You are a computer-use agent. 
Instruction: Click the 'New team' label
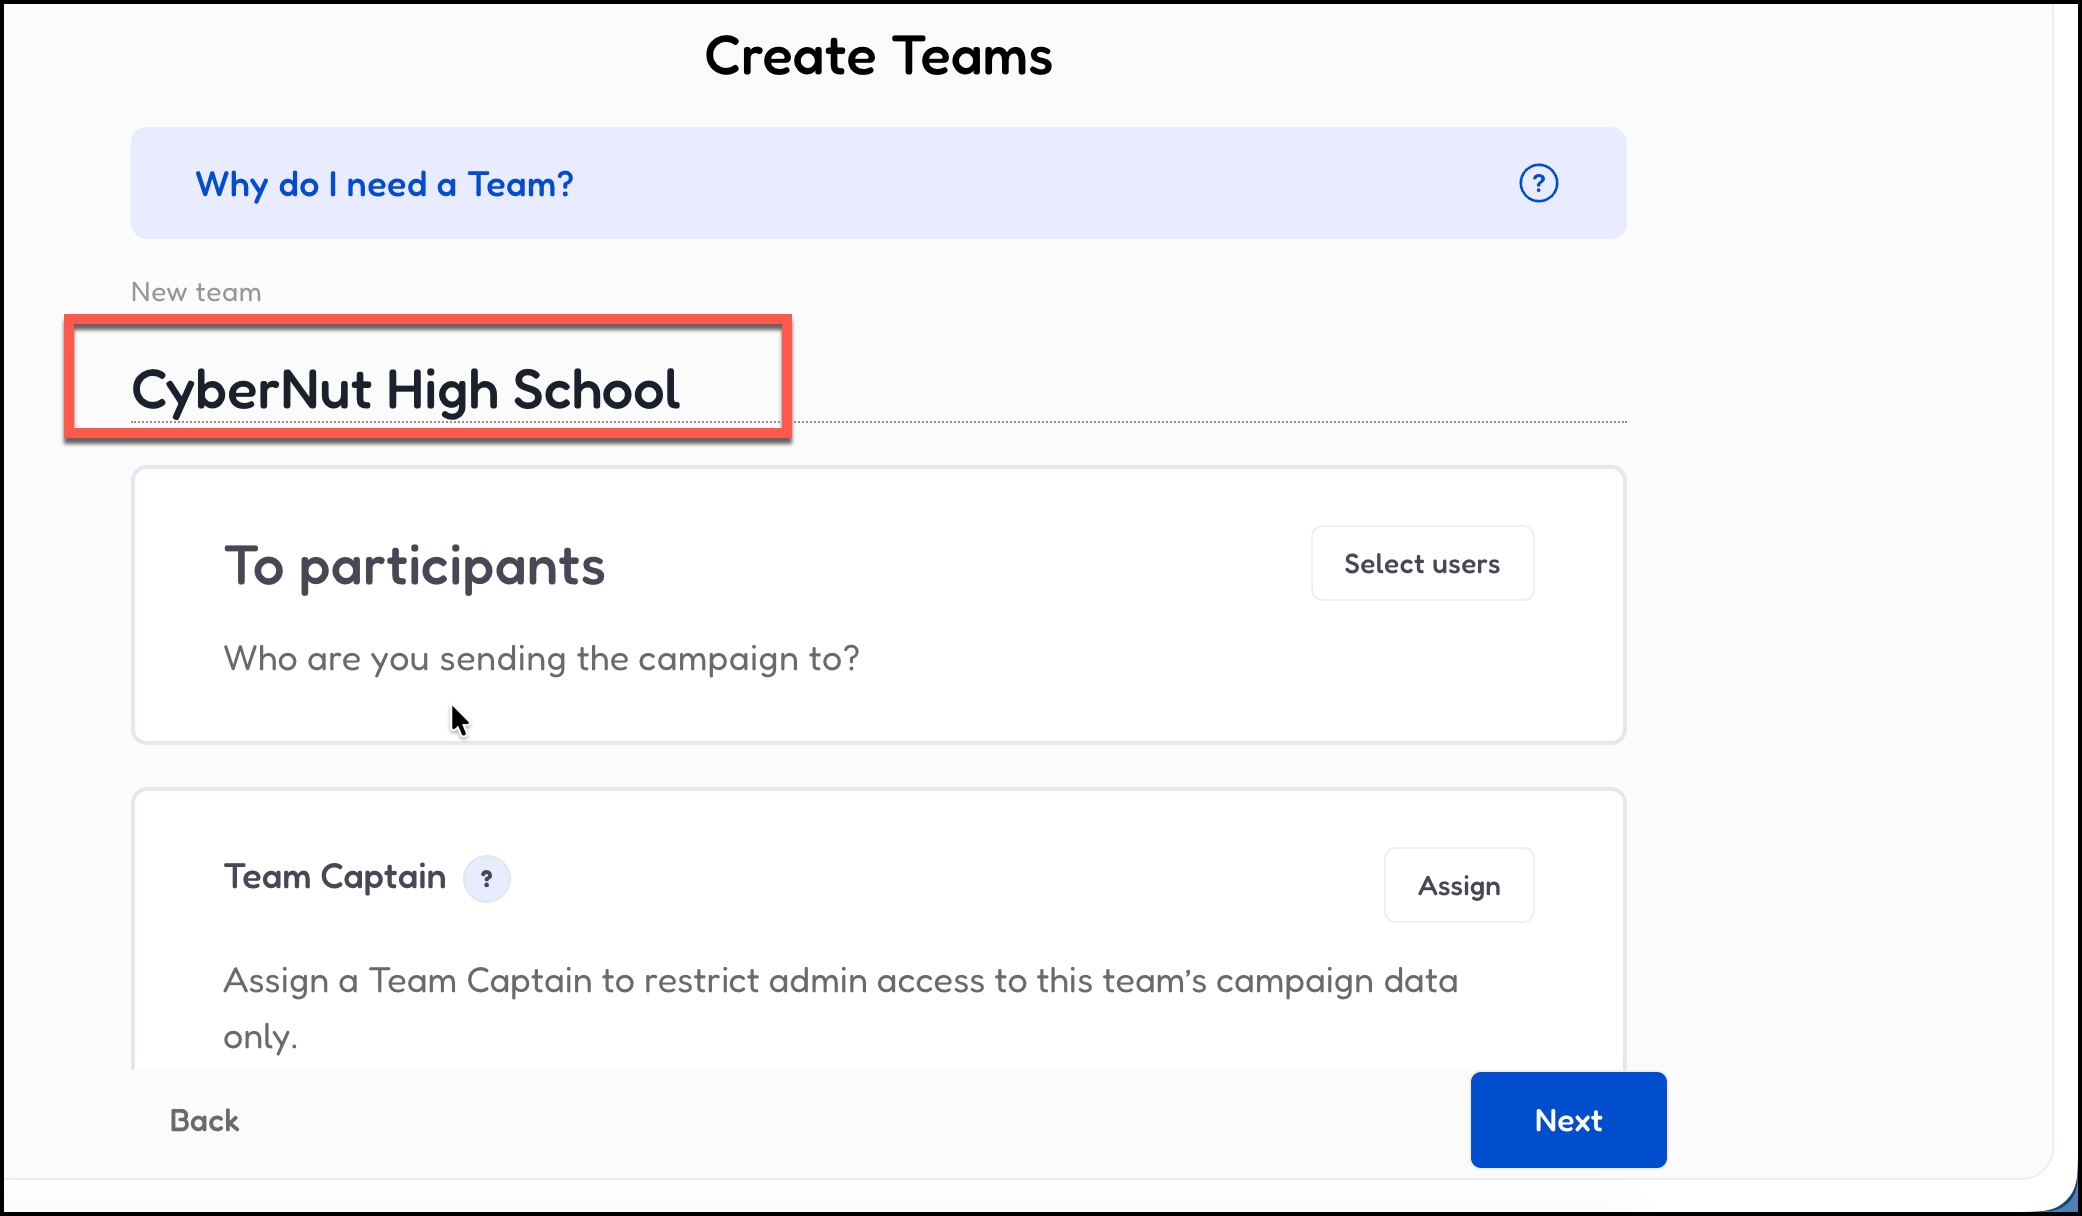tap(196, 292)
